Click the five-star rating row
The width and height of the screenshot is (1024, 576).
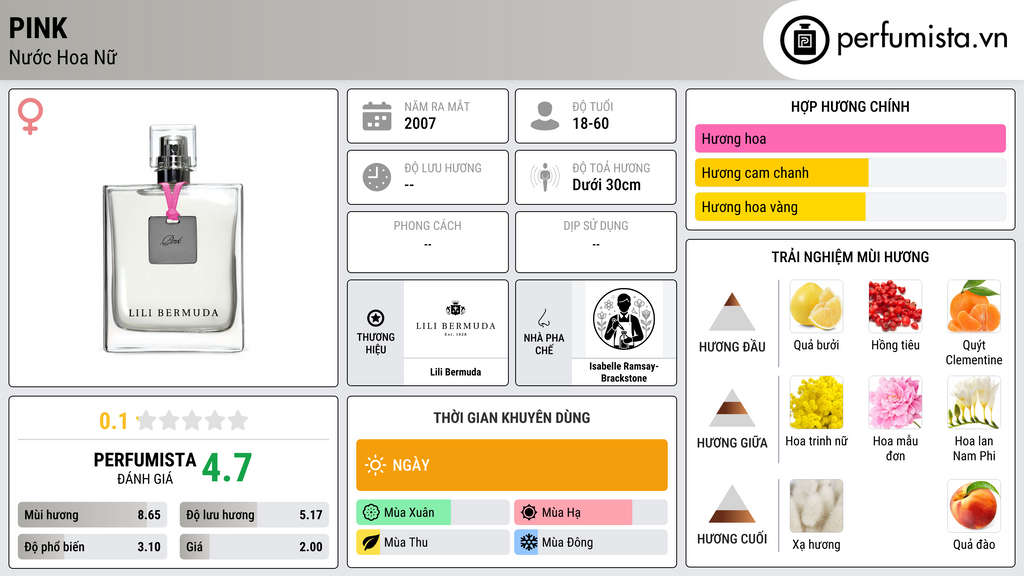[193, 420]
